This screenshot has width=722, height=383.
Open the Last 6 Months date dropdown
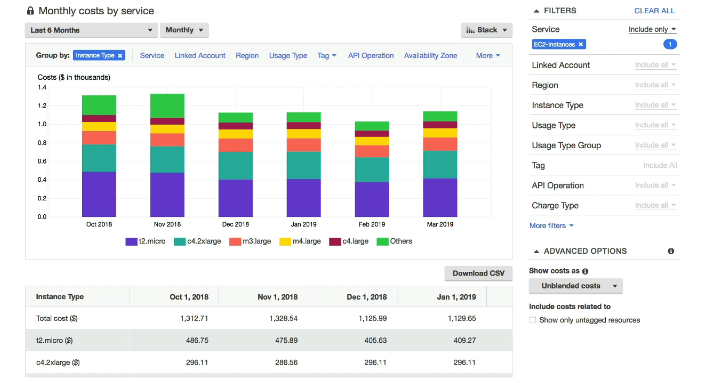tap(91, 30)
